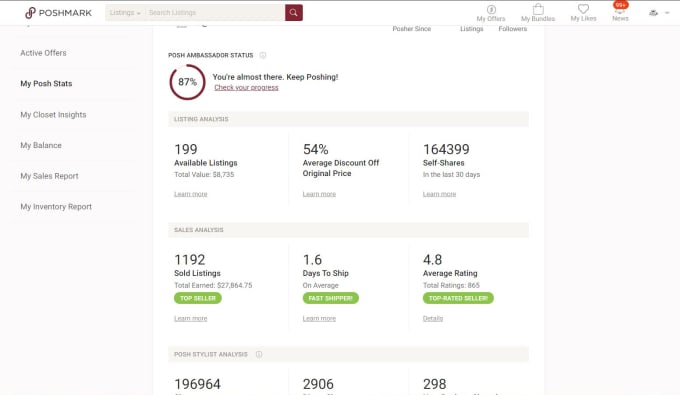The image size is (680, 395).
Task: Click the Search Listings input field
Action: click(x=215, y=13)
